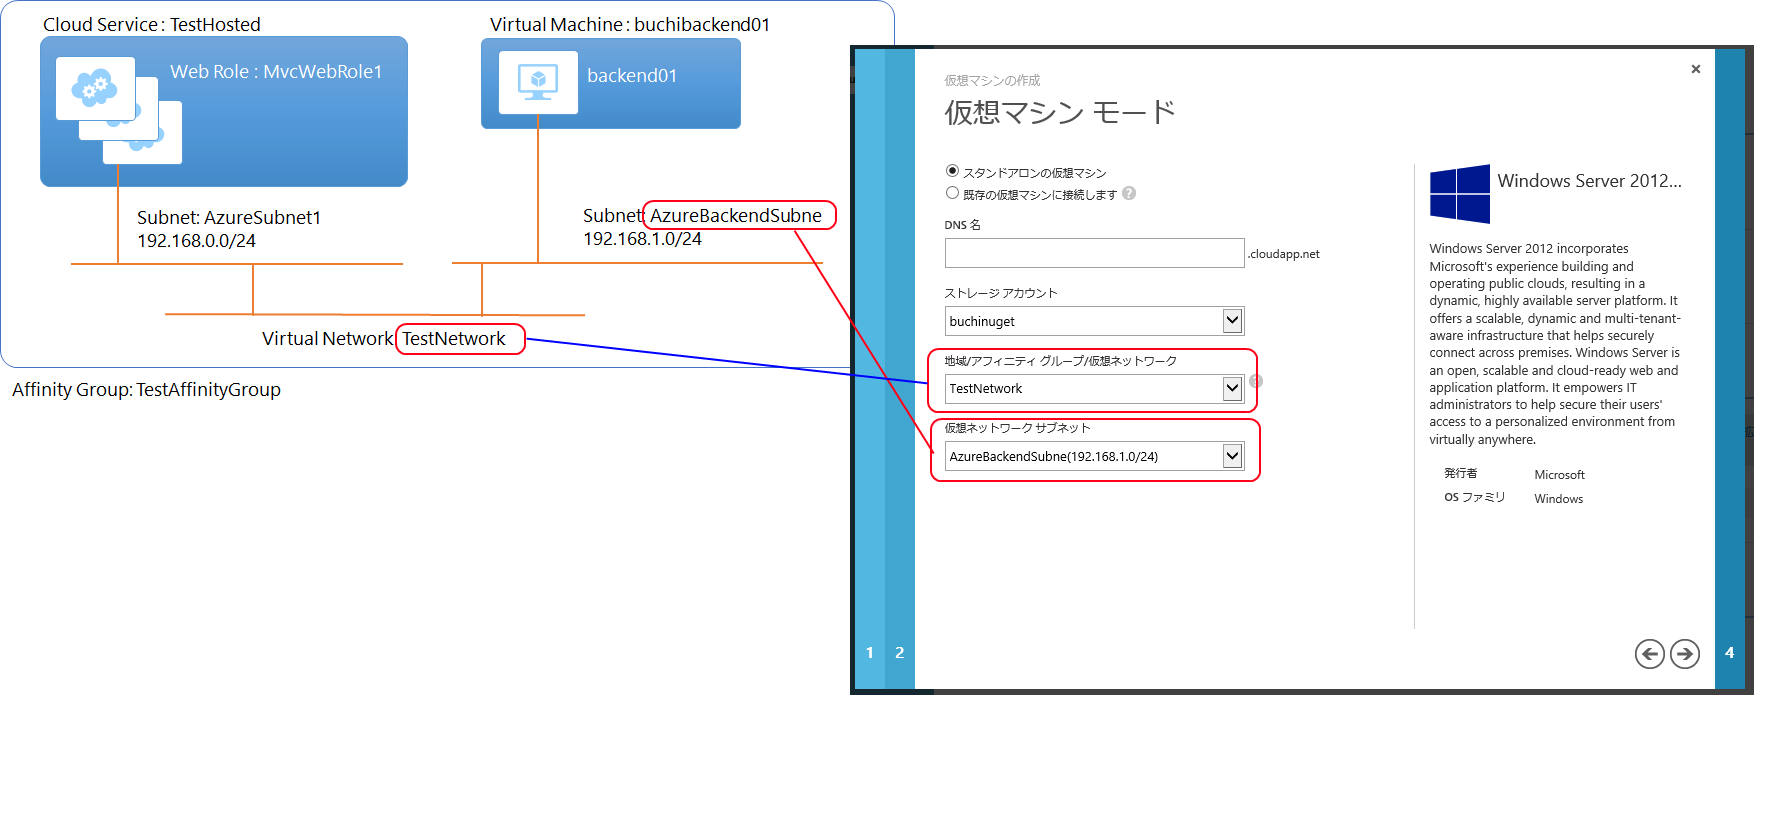Focus the DNS name input field
Screen dimensions: 1790x824
click(1094, 253)
